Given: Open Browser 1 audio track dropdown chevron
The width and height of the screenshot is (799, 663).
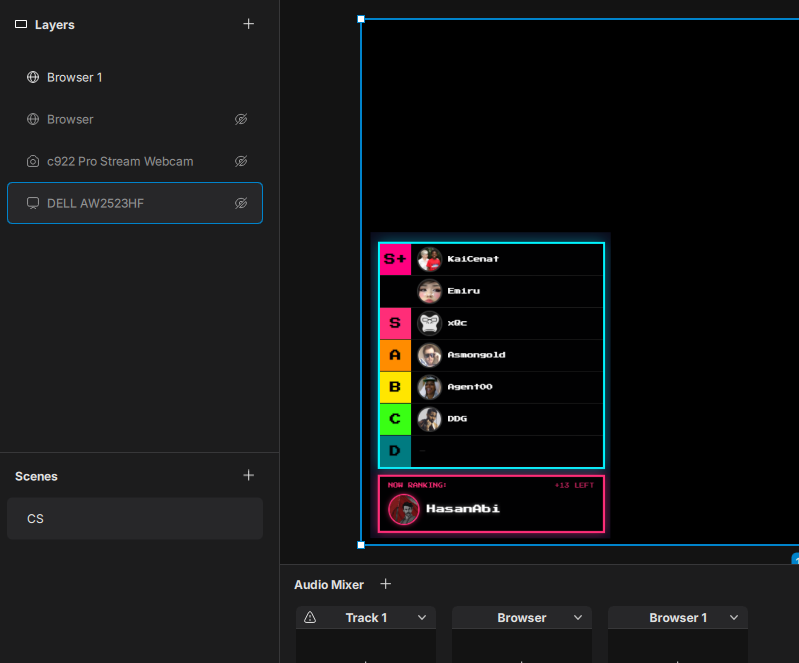Looking at the screenshot, I should click(x=734, y=618).
